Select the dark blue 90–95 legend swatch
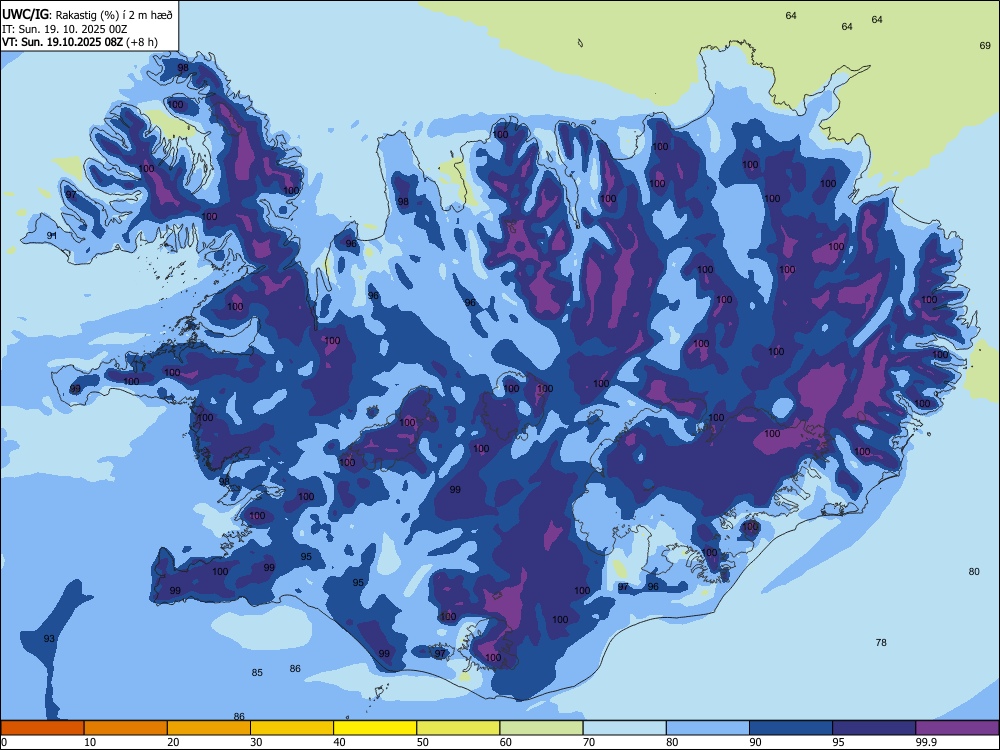The image size is (1000, 750). (791, 728)
